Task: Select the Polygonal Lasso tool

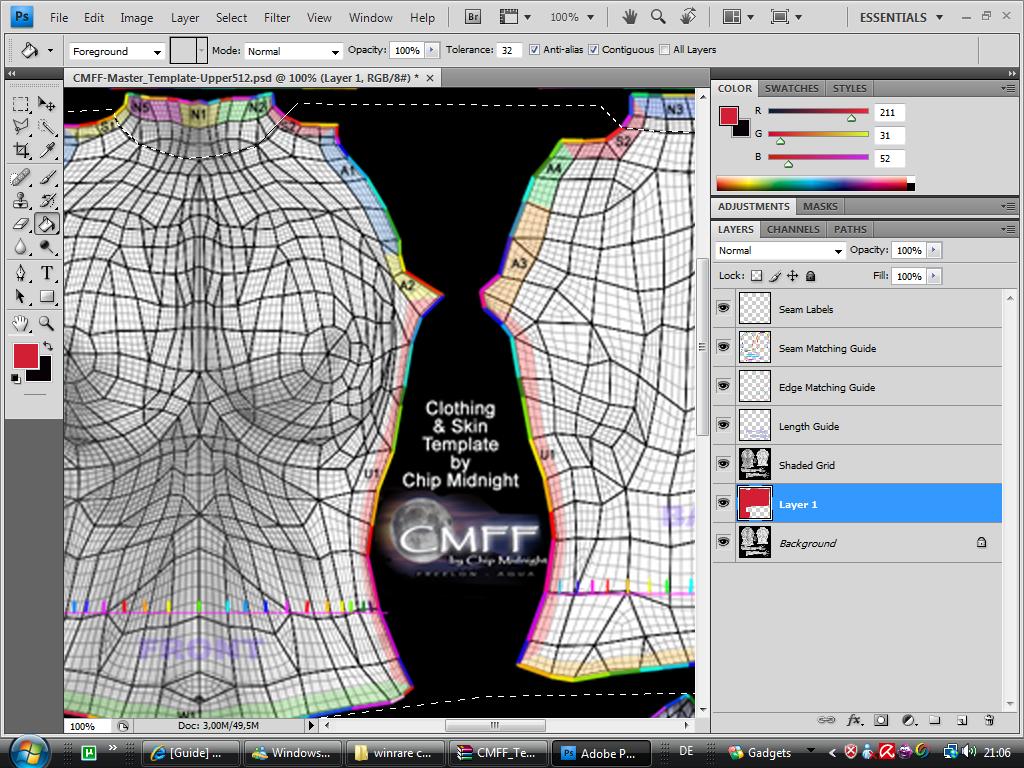Action: tap(21, 127)
